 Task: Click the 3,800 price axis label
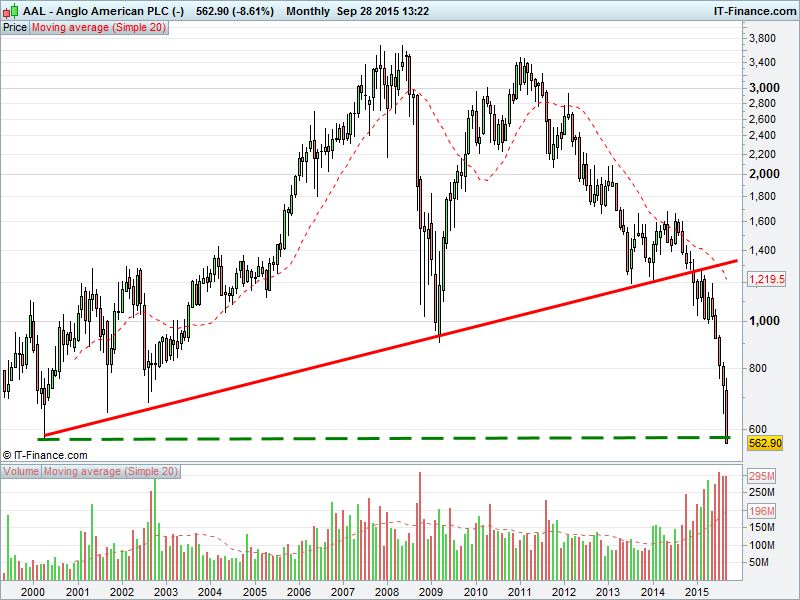pyautogui.click(x=762, y=38)
